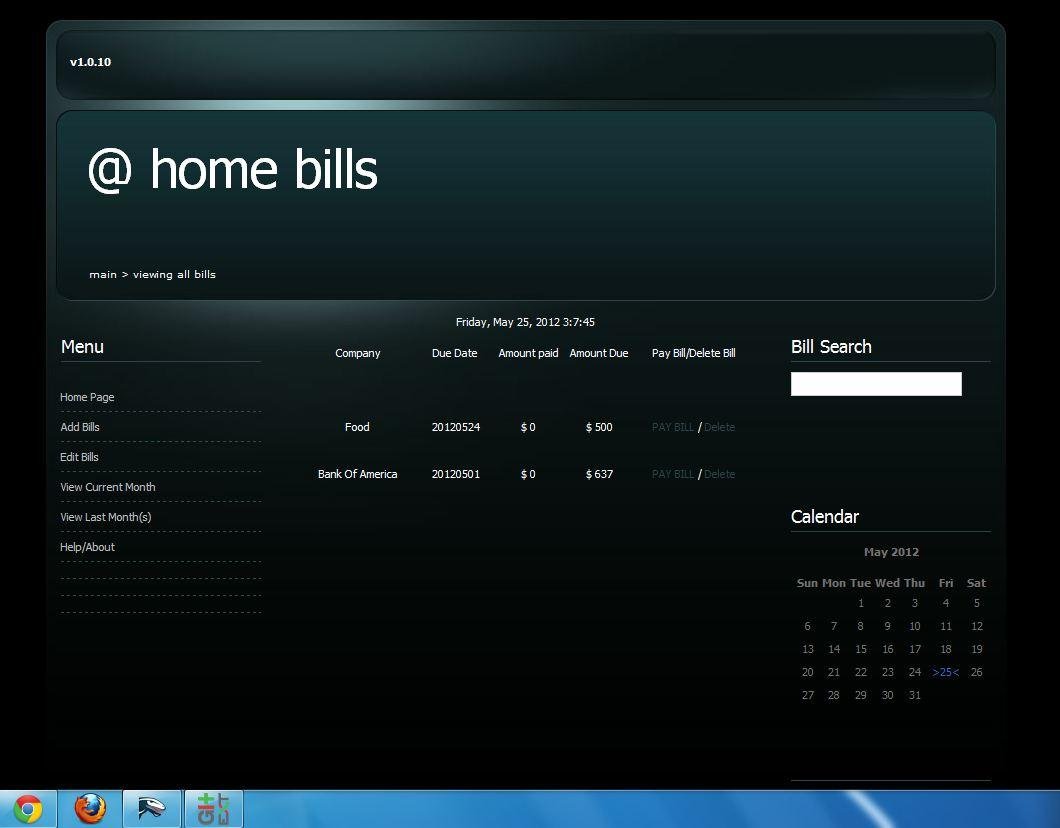Pay the Food bill
The height and width of the screenshot is (828, 1060).
(672, 427)
